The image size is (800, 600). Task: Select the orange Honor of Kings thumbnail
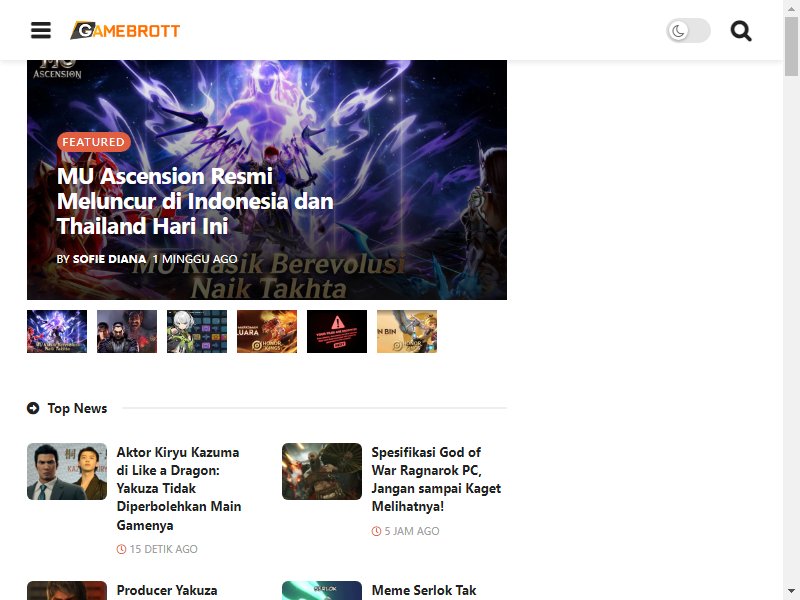click(x=267, y=331)
